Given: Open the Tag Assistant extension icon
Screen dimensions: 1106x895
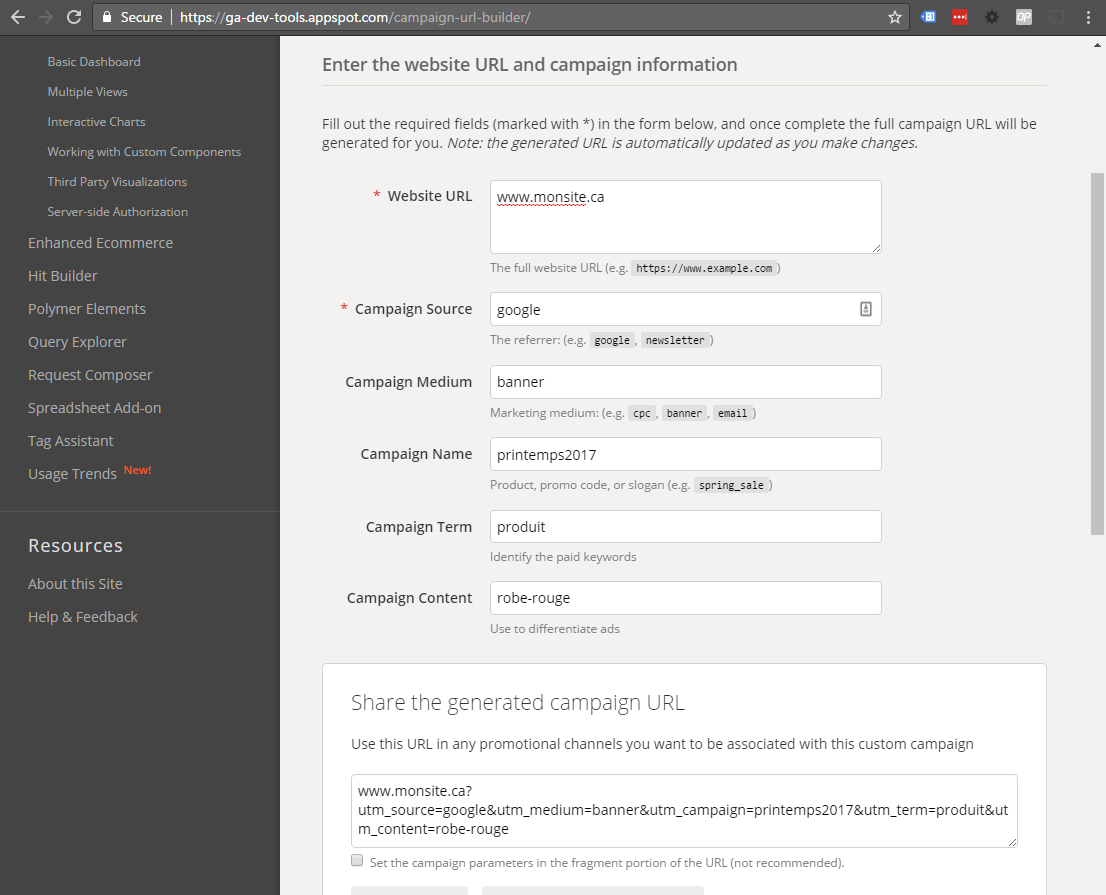Looking at the screenshot, I should tap(928, 17).
